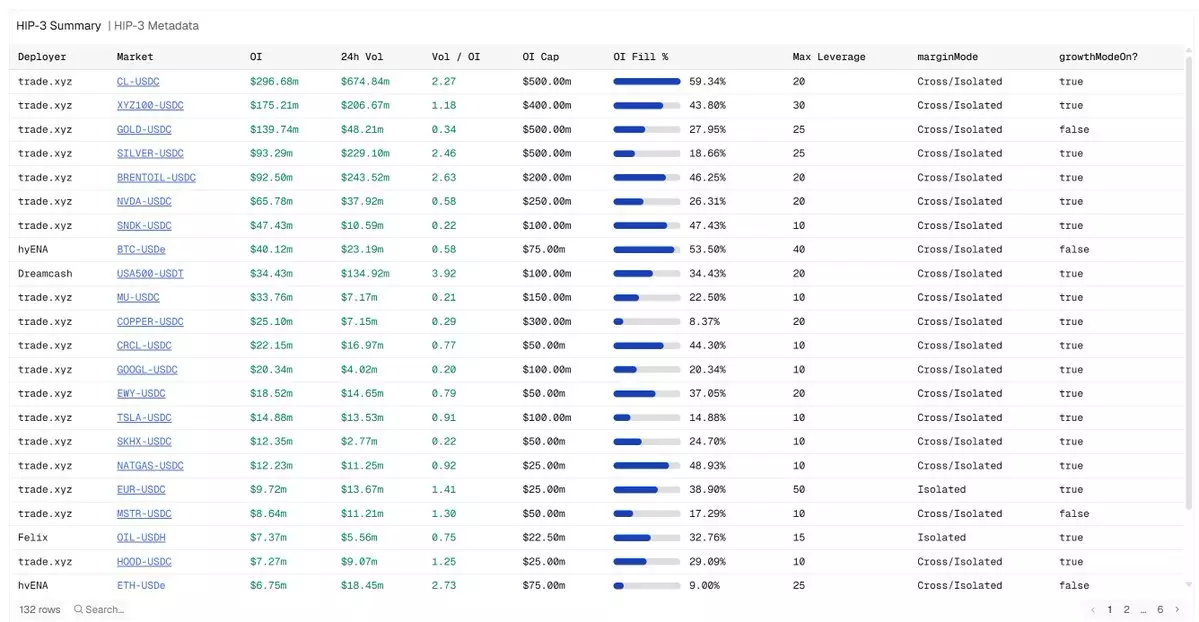Select the HIP-3 Summary tab
Screen dimensions: 1199x622
click(58, 25)
